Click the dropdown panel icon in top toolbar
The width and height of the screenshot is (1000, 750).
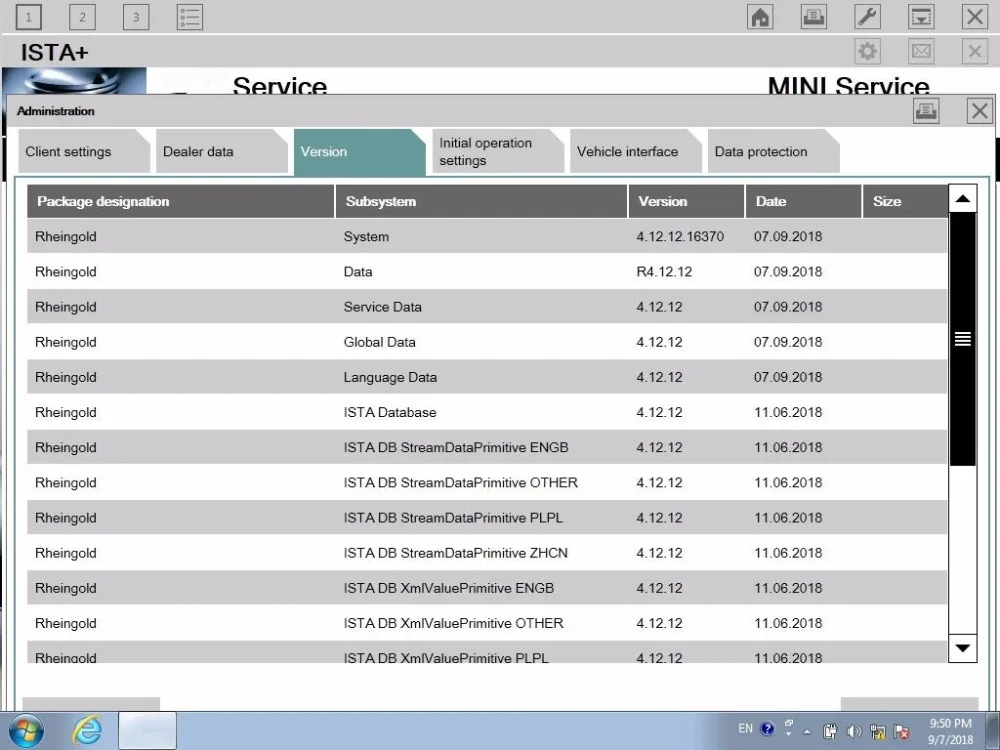(921, 17)
